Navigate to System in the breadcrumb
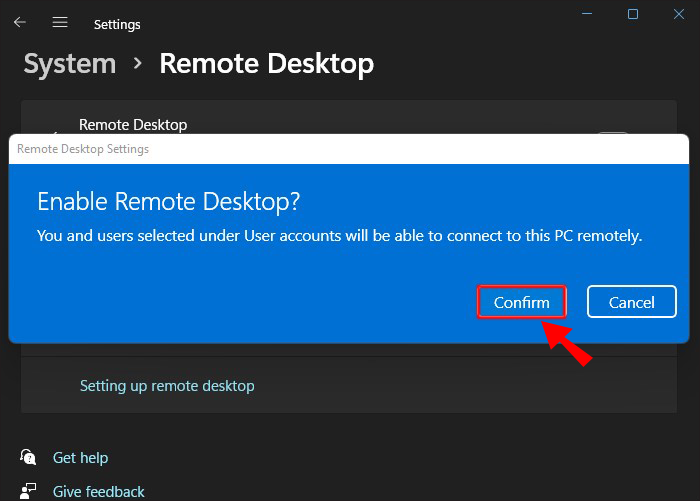700x501 pixels. (69, 64)
